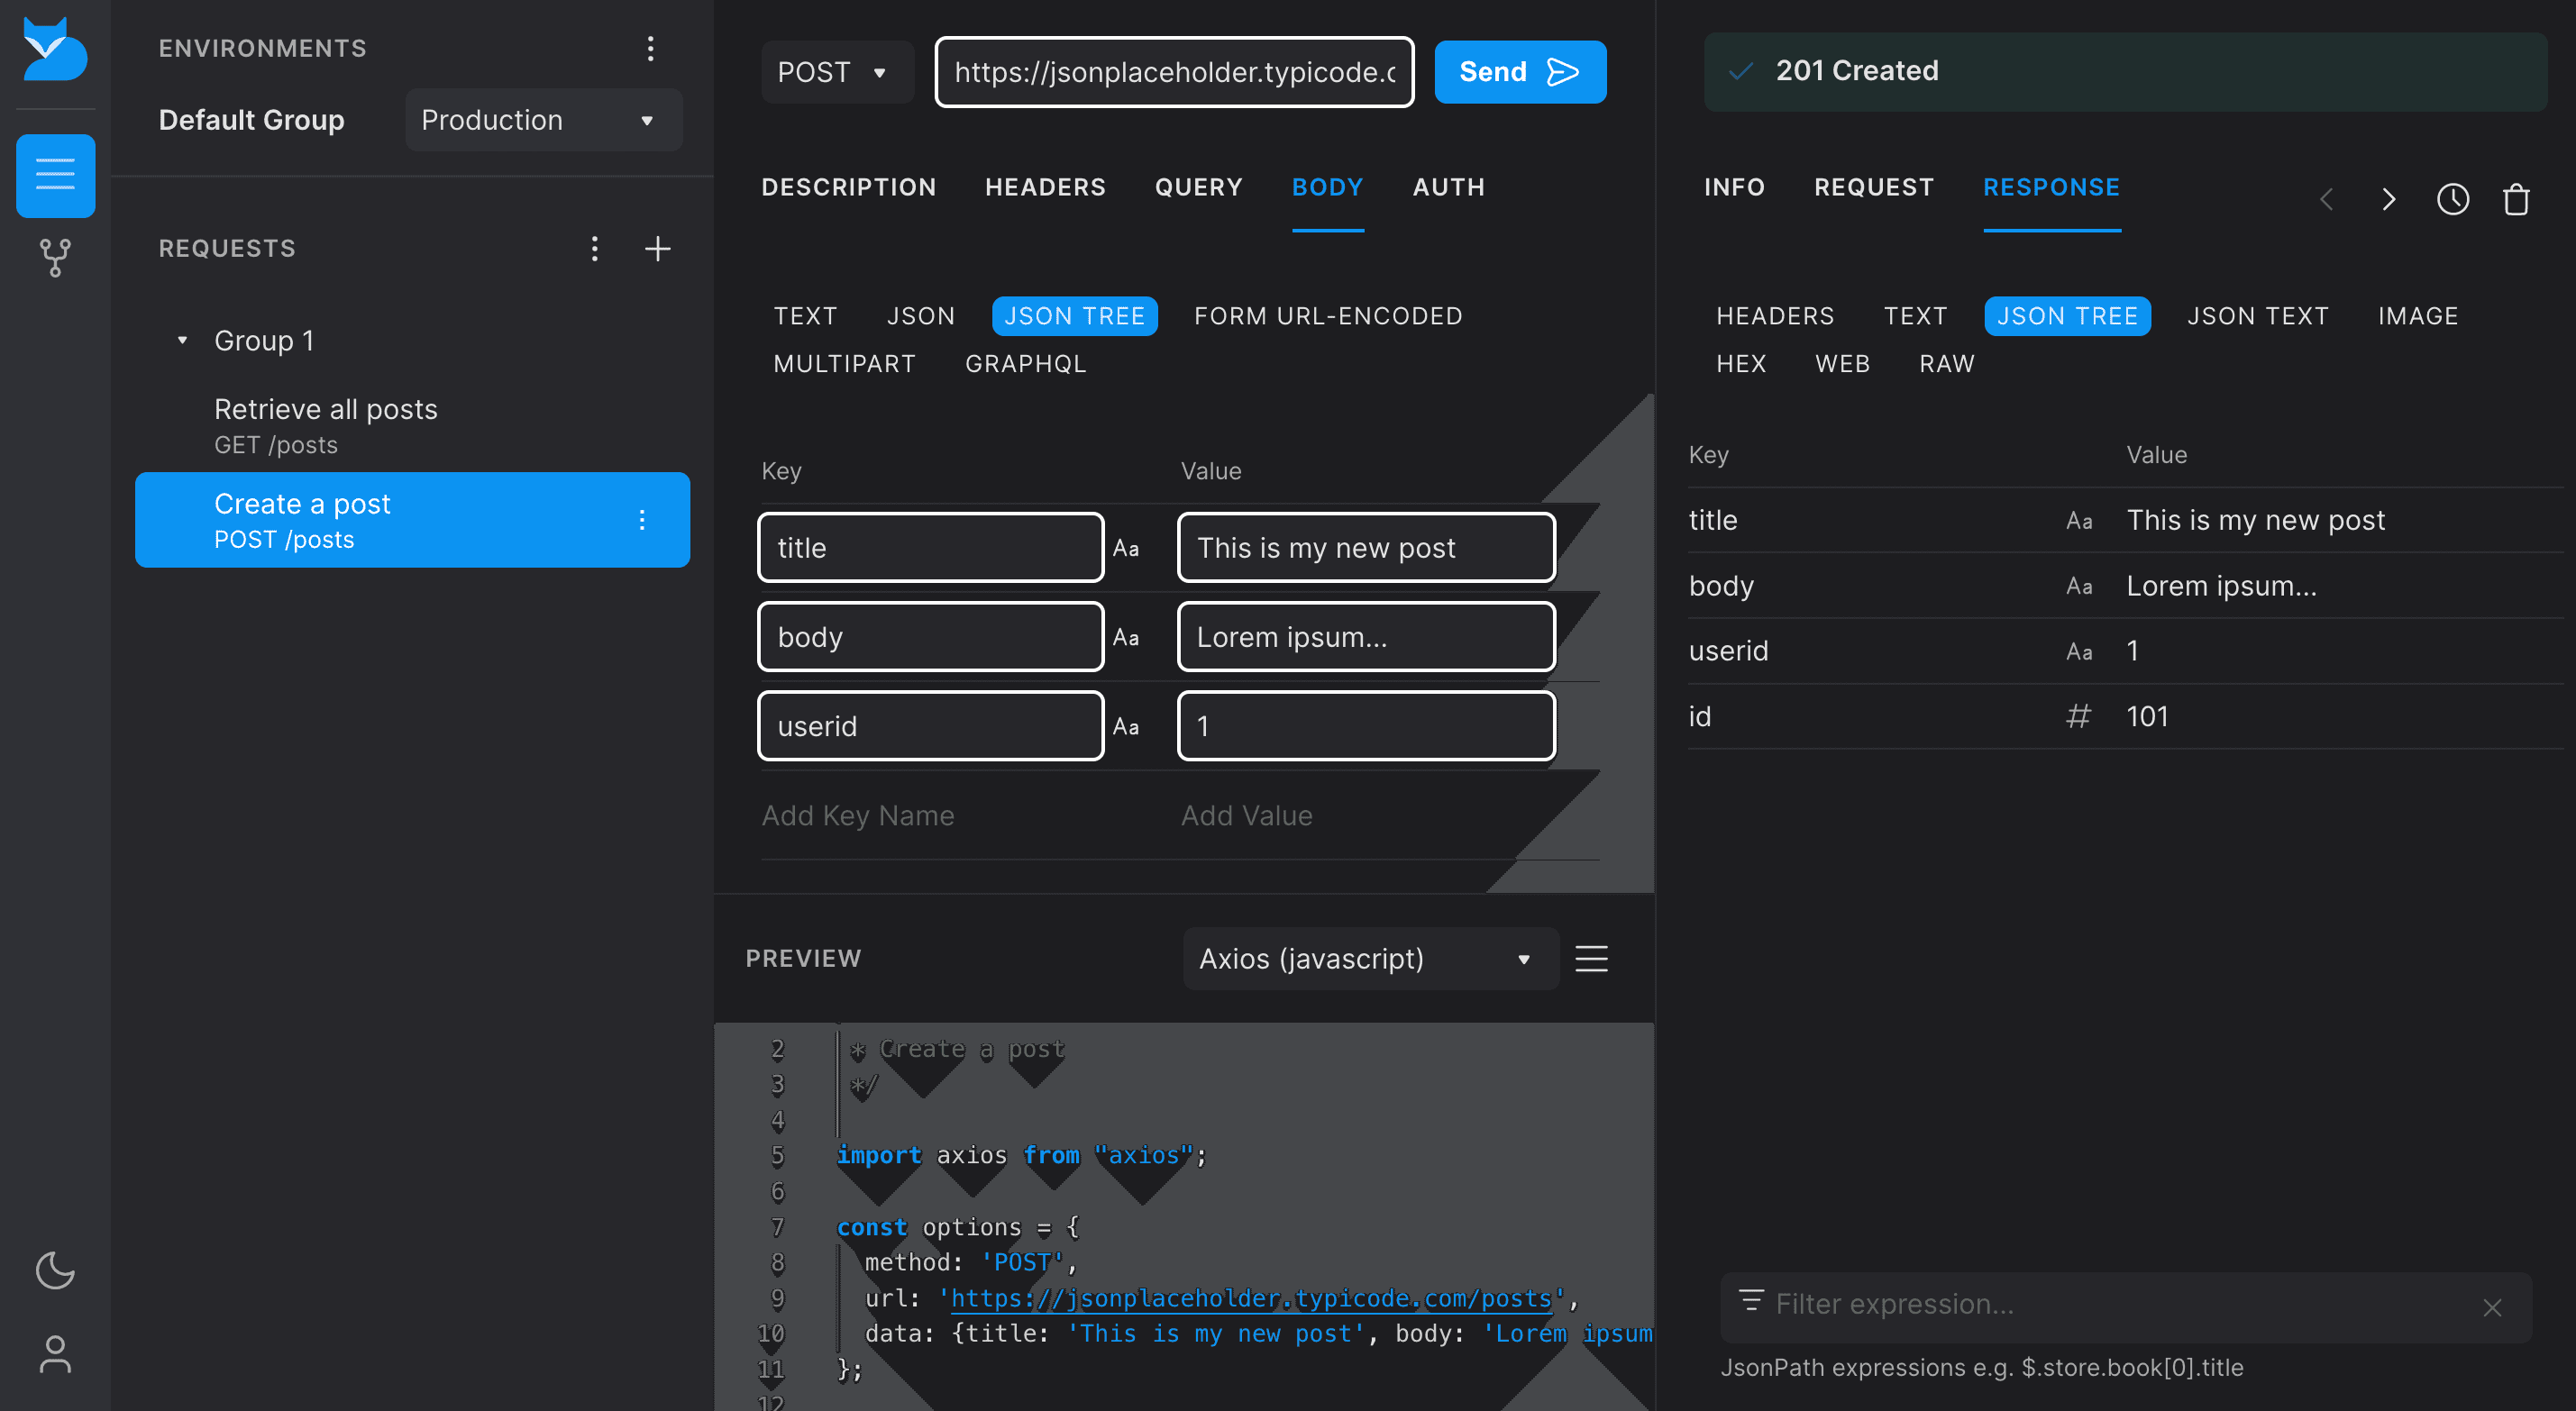Select Form URL-Encoded body format
This screenshot has height=1411, width=2576.
pos(1328,316)
